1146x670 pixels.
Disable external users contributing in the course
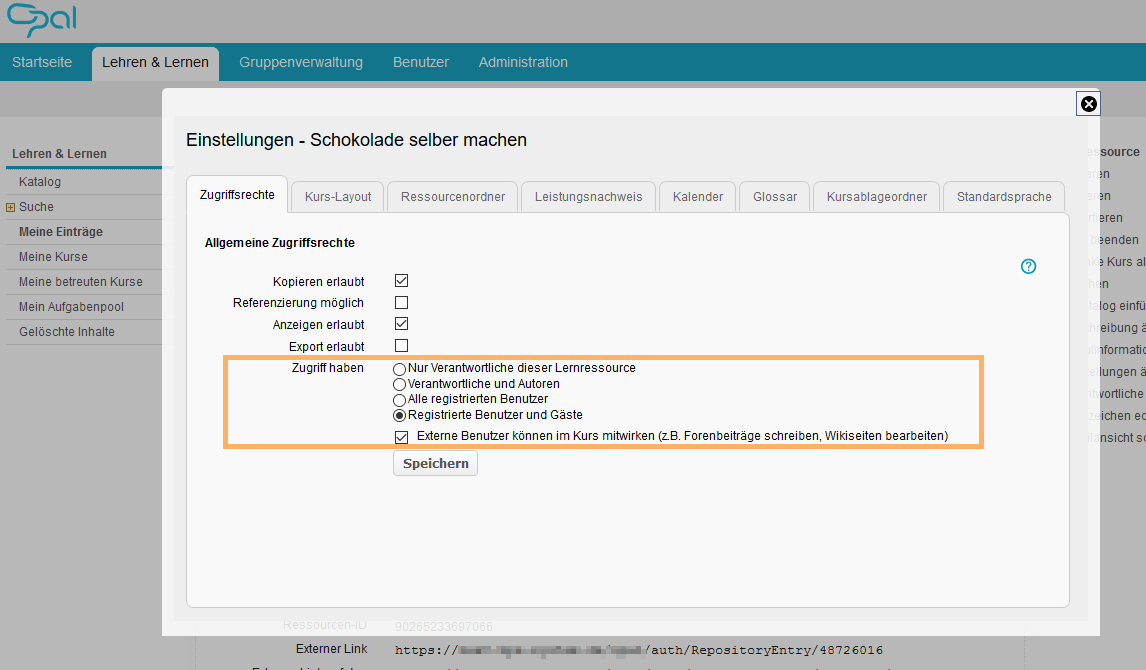(401, 437)
